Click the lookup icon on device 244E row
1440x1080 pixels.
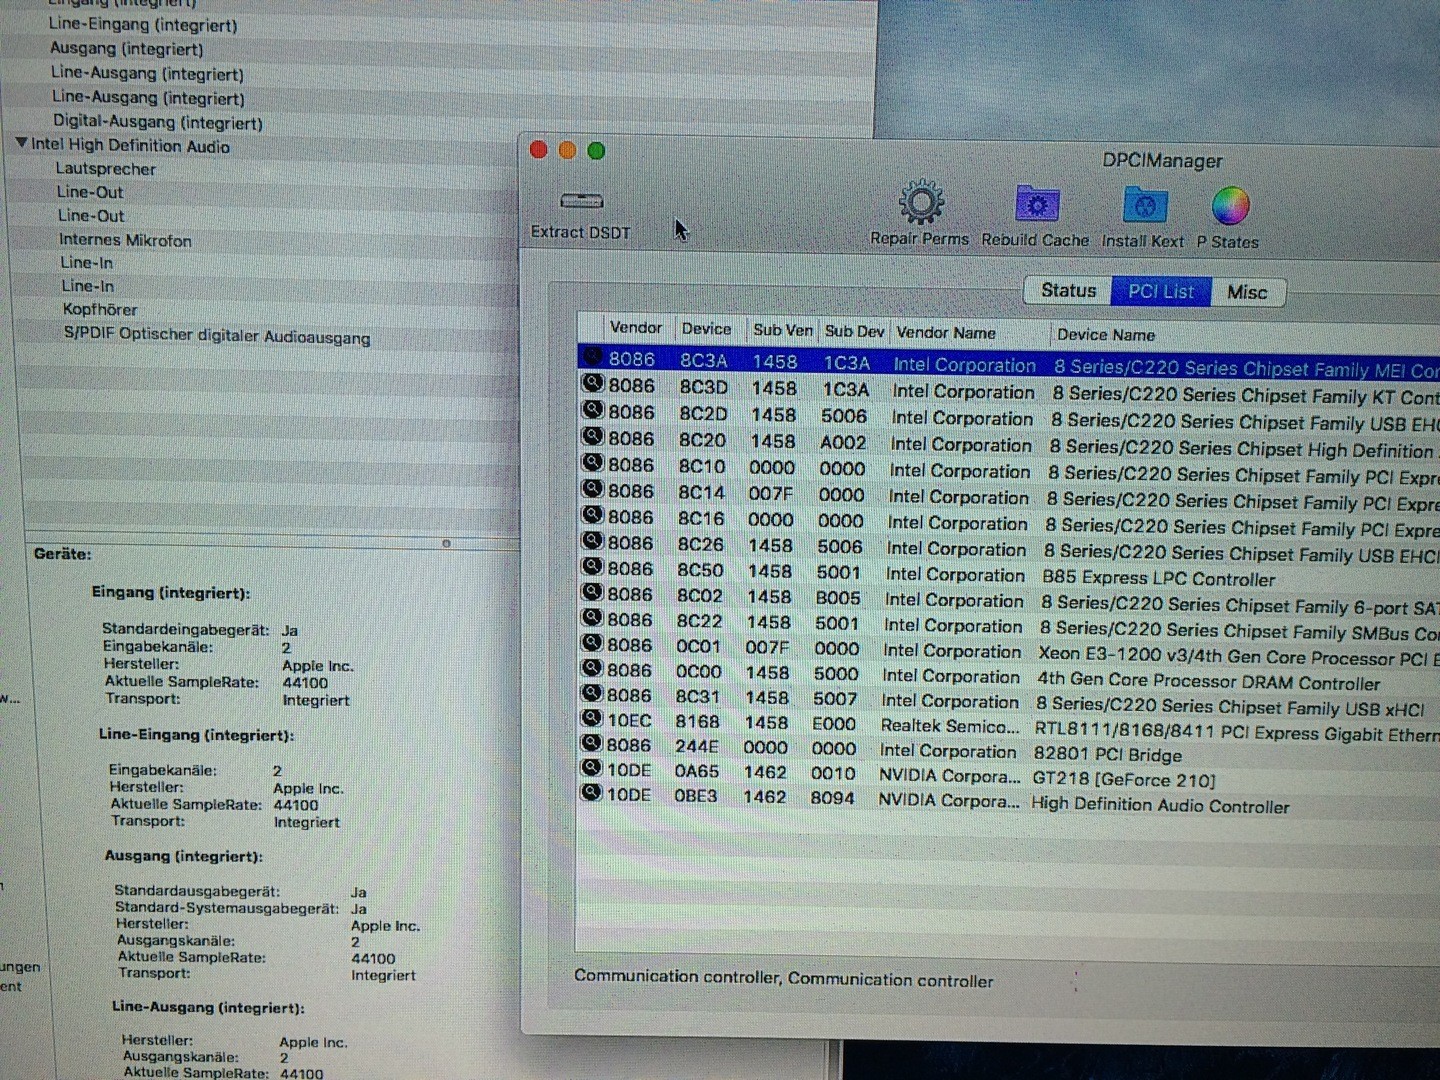tap(592, 743)
